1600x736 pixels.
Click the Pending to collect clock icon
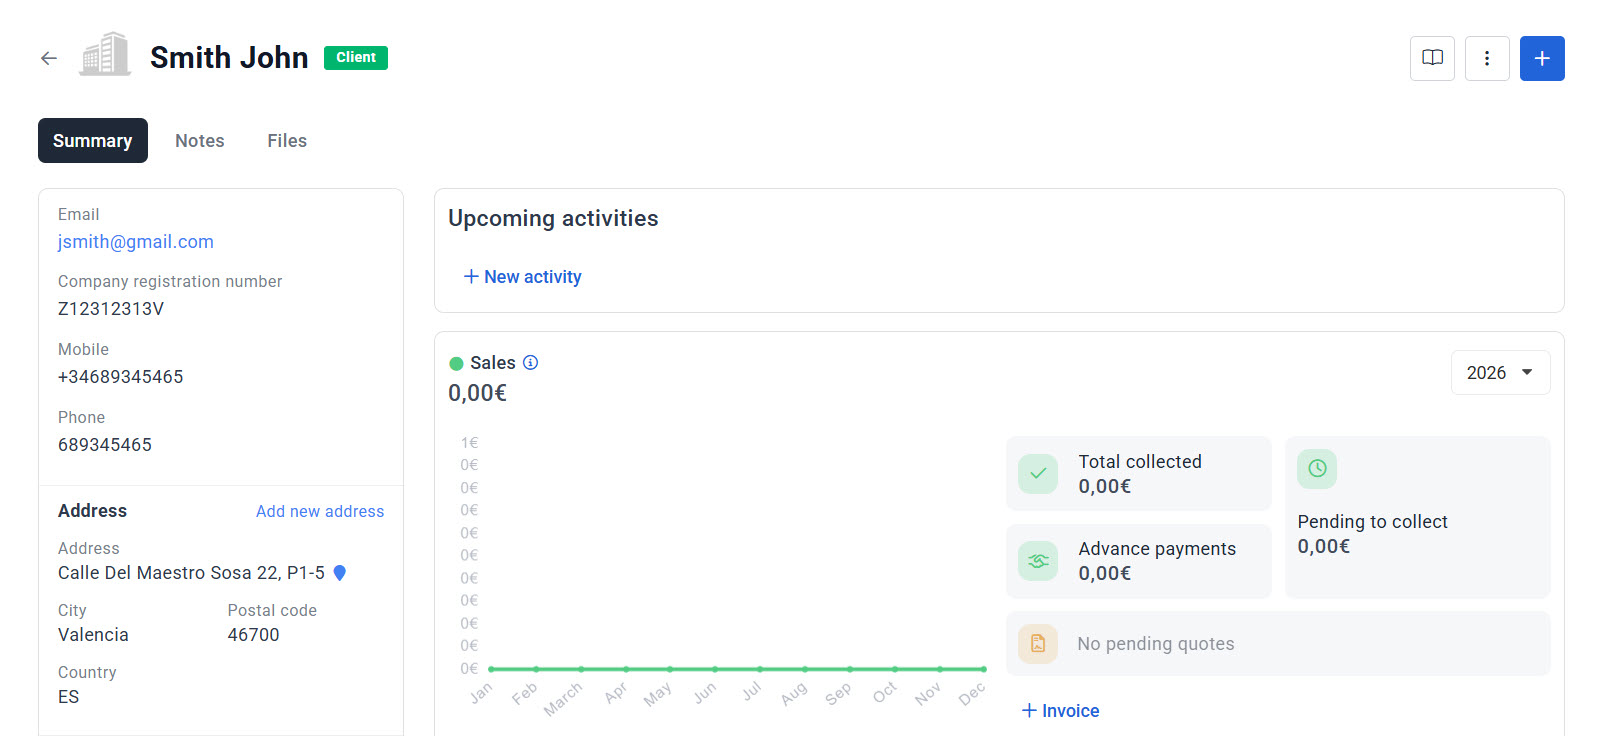(x=1317, y=468)
